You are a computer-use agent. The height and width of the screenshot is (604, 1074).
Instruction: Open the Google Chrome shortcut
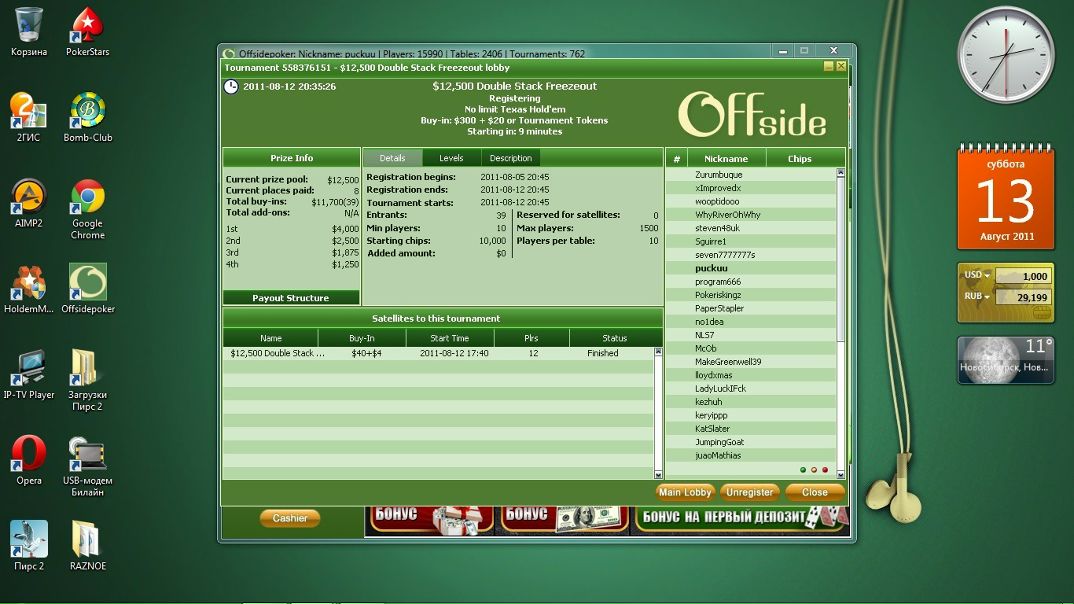click(x=87, y=197)
